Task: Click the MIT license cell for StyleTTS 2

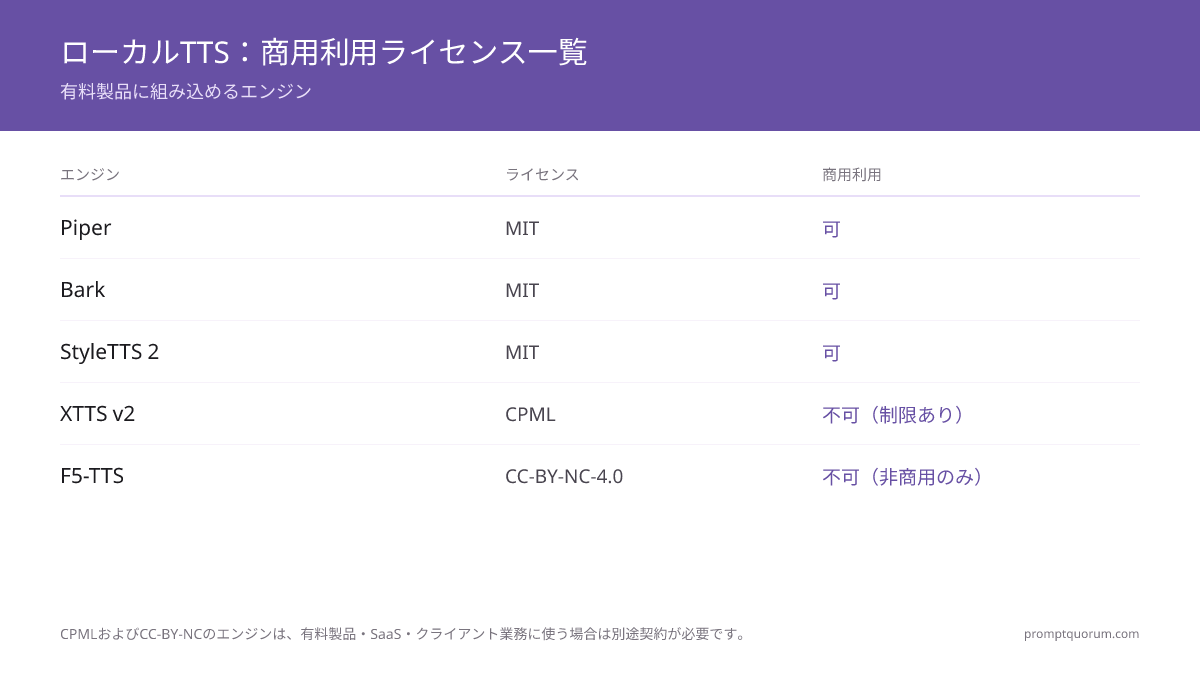Action: coord(522,352)
